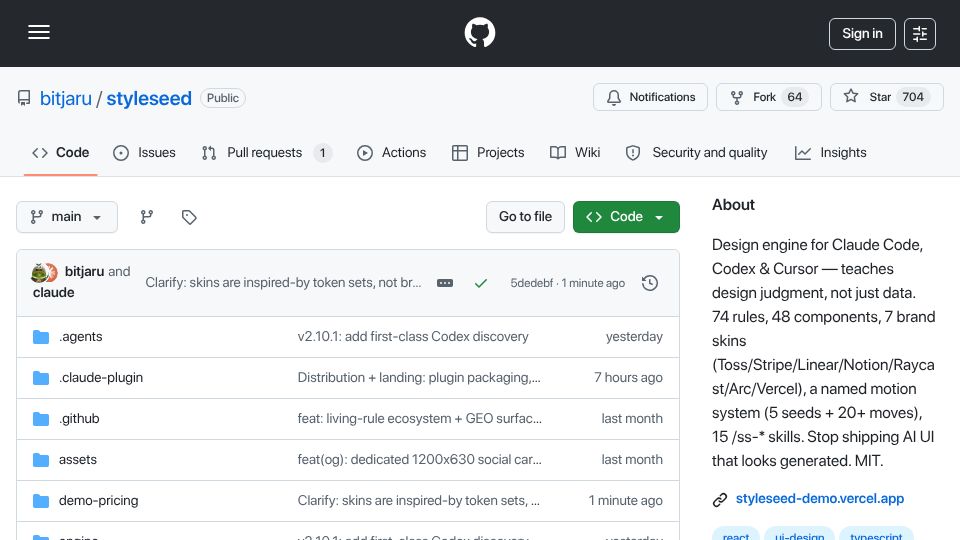The image size is (960, 540).
Task: Click the demo-pricing folder icon
Action: point(41,501)
